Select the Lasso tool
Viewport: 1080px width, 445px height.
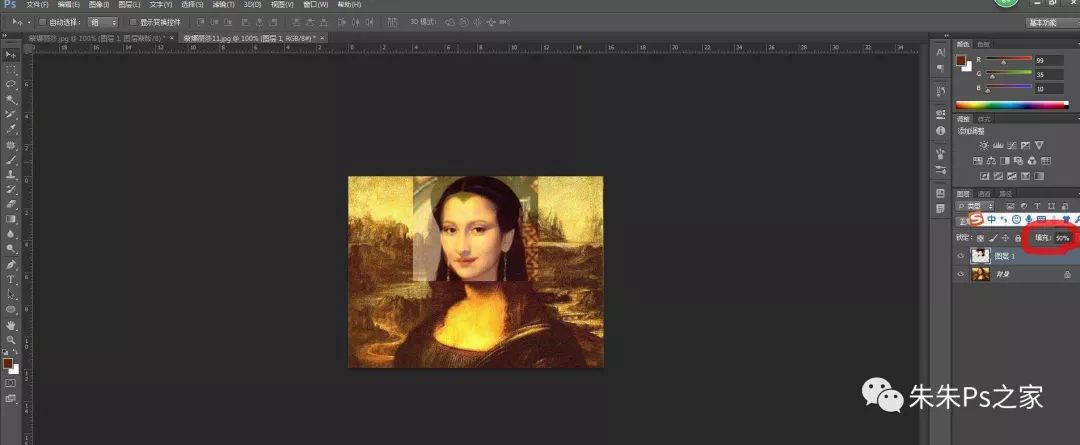click(x=11, y=85)
